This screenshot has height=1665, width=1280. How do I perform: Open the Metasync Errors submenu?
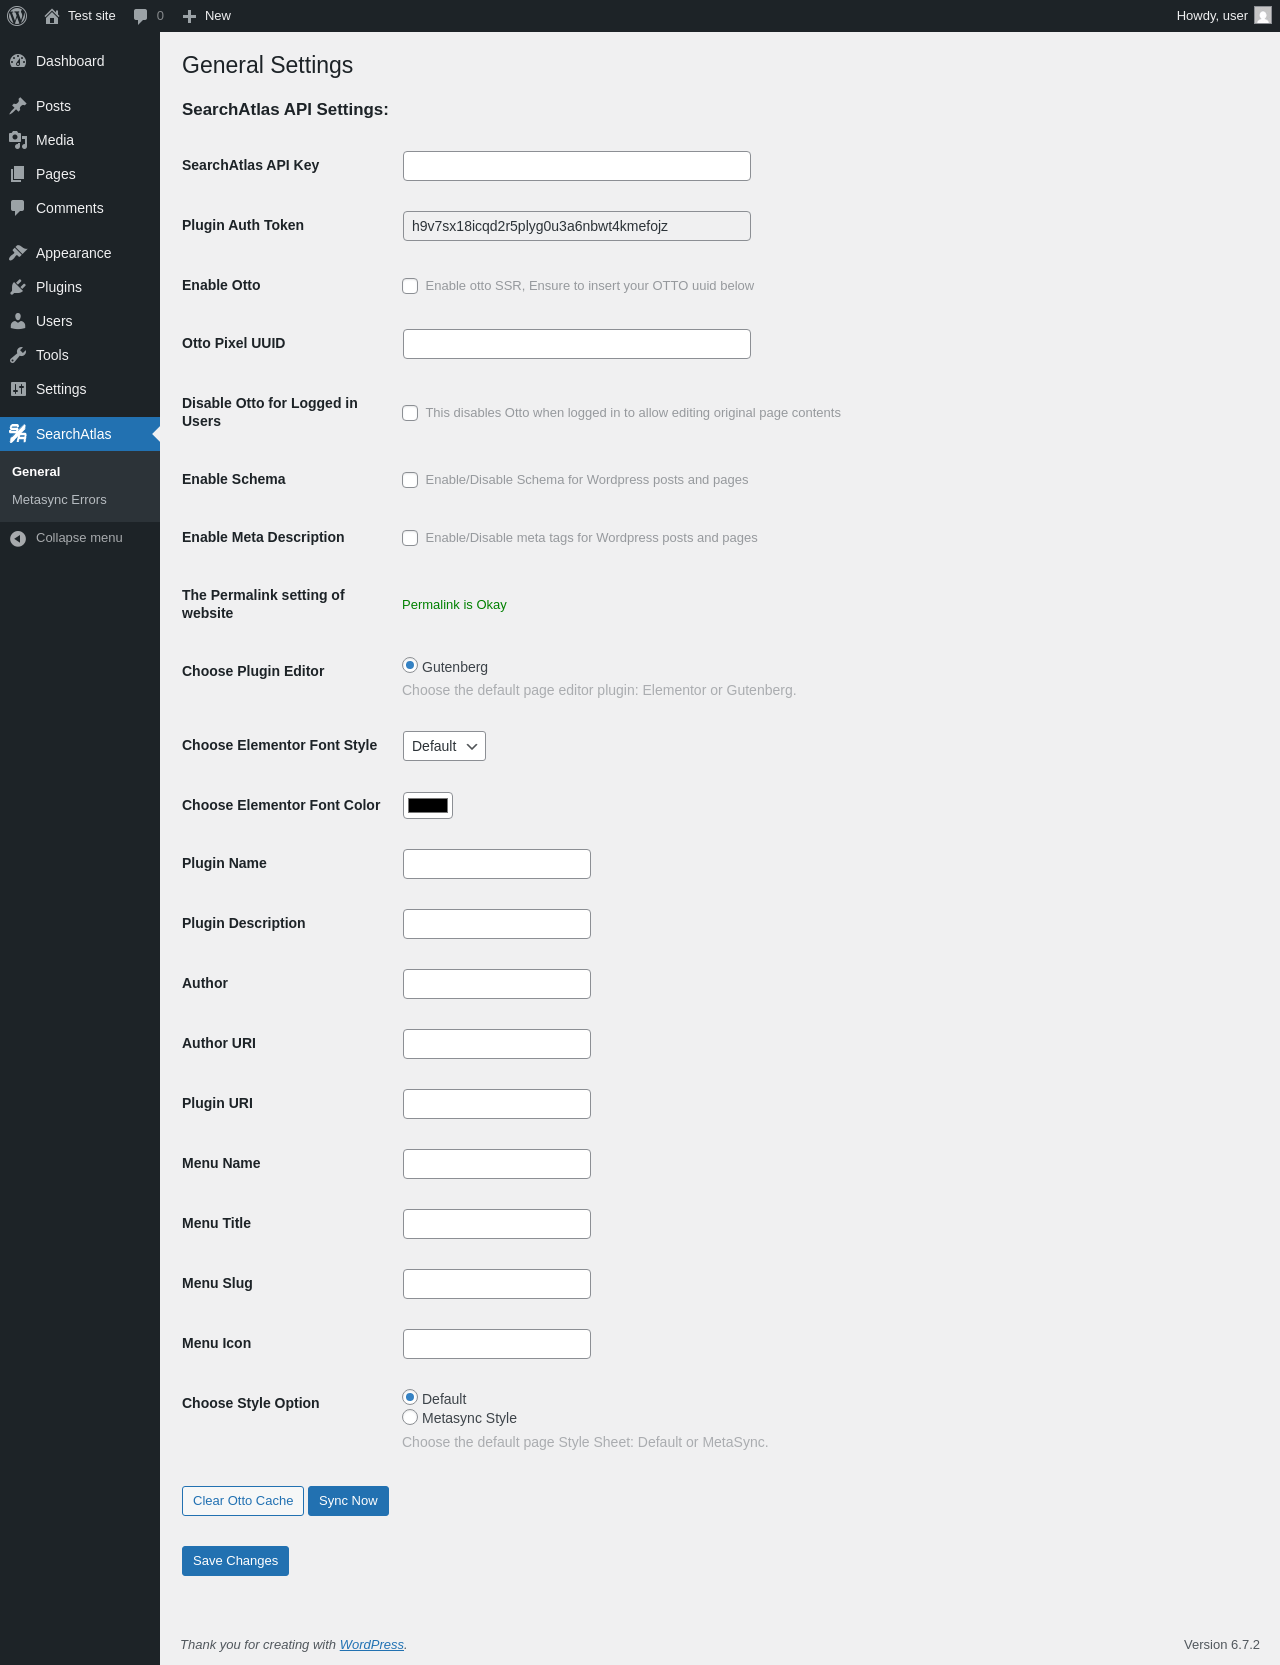(x=59, y=500)
